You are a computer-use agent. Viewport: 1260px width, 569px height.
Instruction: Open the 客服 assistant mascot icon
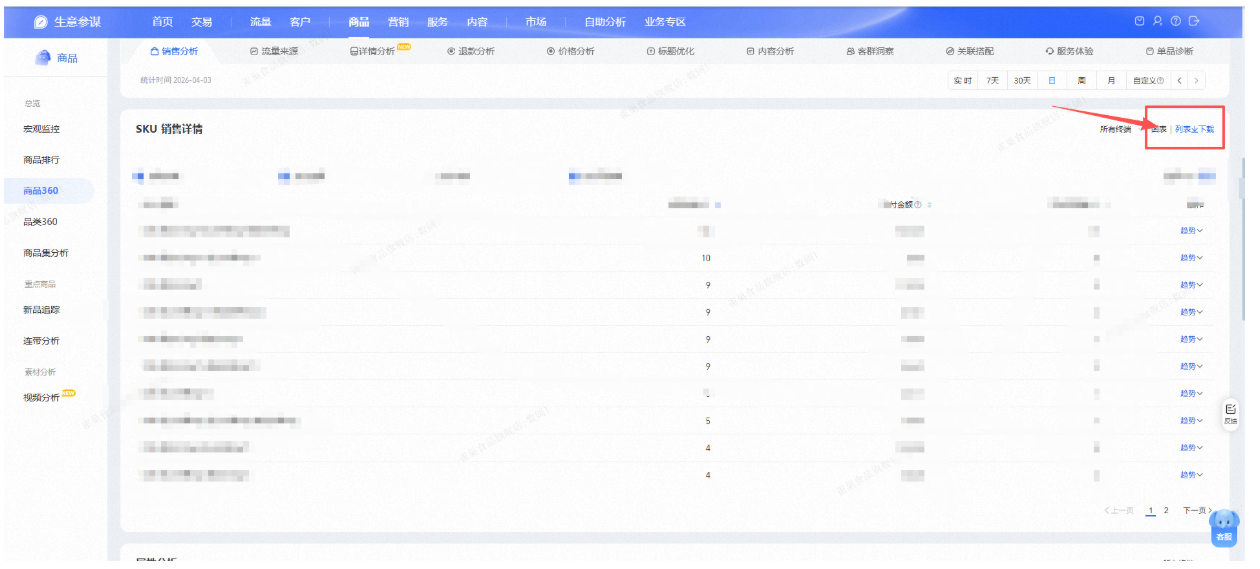tap(1225, 527)
